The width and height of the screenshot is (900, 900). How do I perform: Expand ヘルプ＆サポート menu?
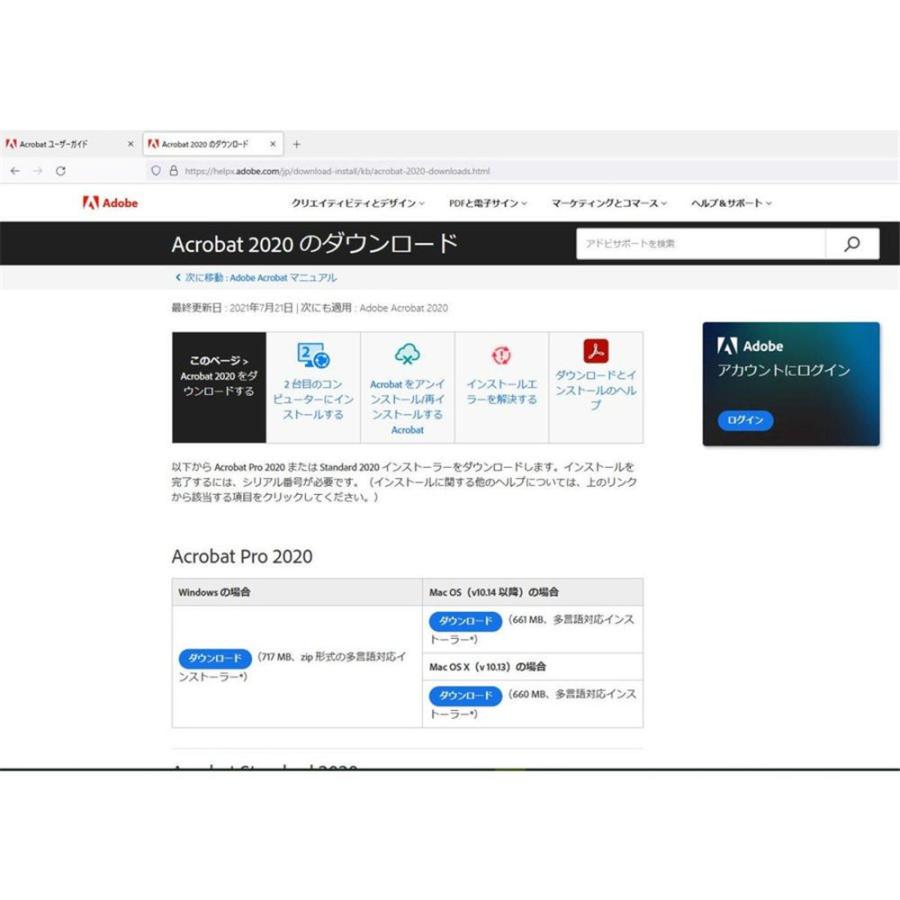coord(731,203)
